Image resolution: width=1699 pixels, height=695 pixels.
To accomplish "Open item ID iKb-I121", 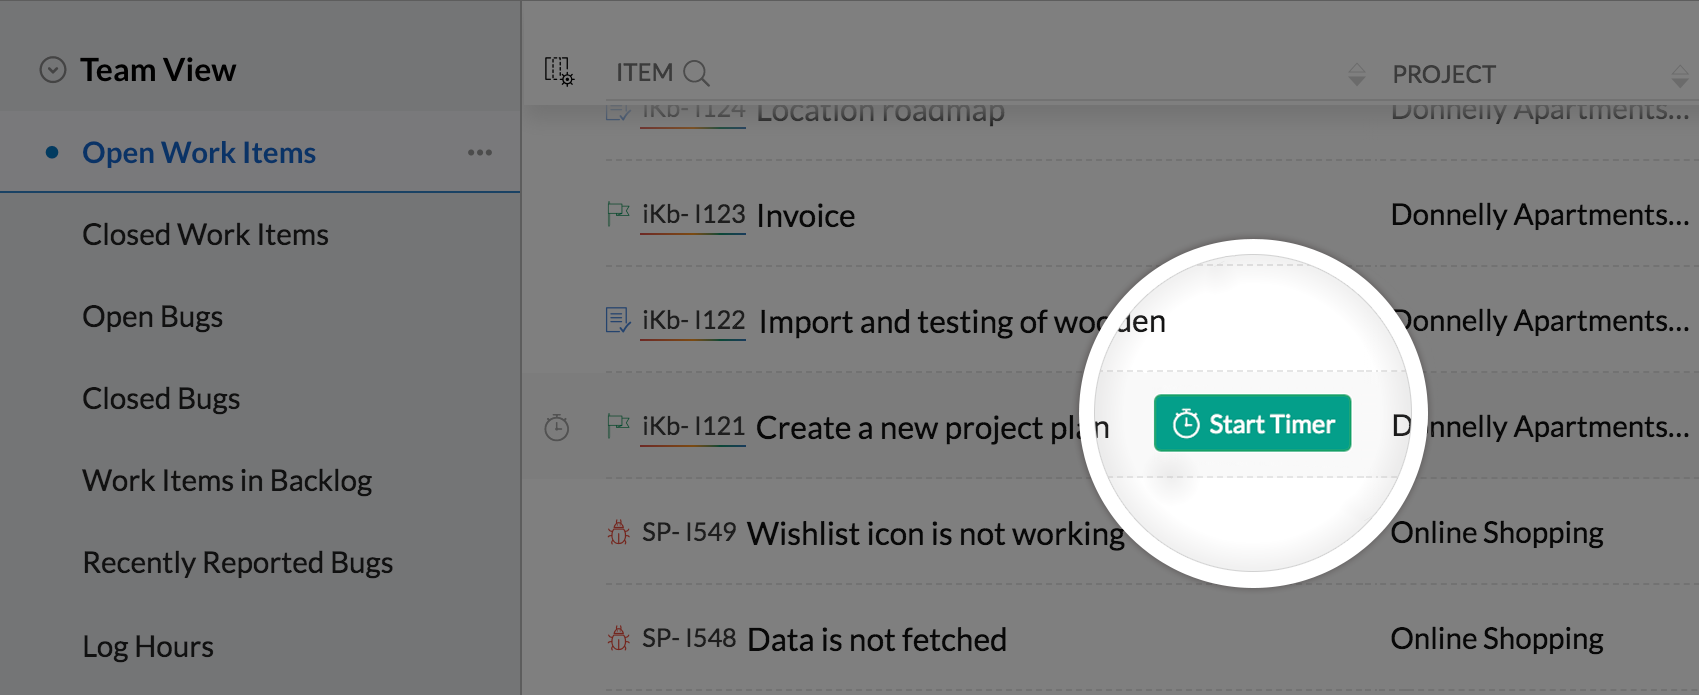I will point(693,427).
